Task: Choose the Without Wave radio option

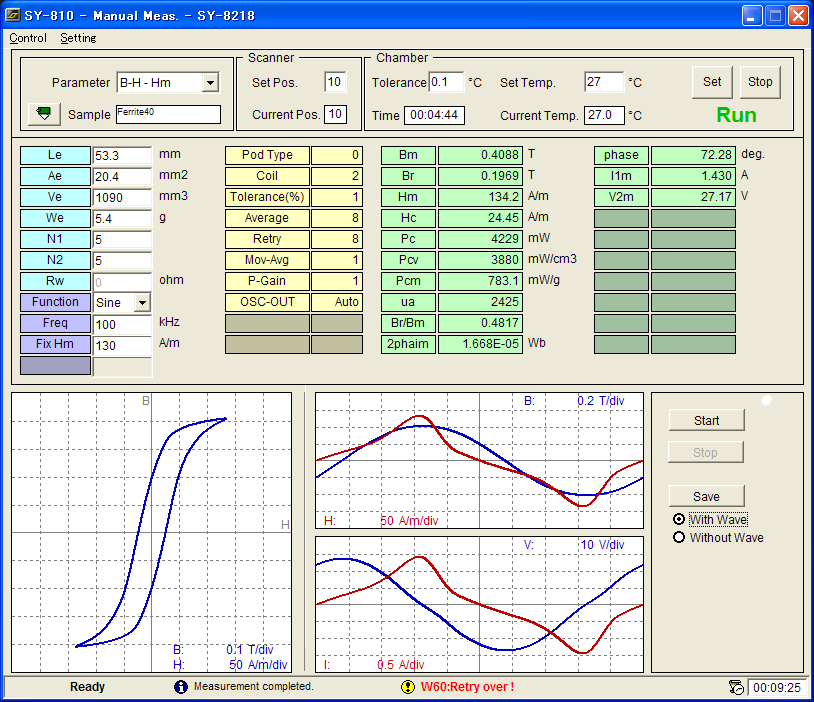Action: (x=680, y=538)
